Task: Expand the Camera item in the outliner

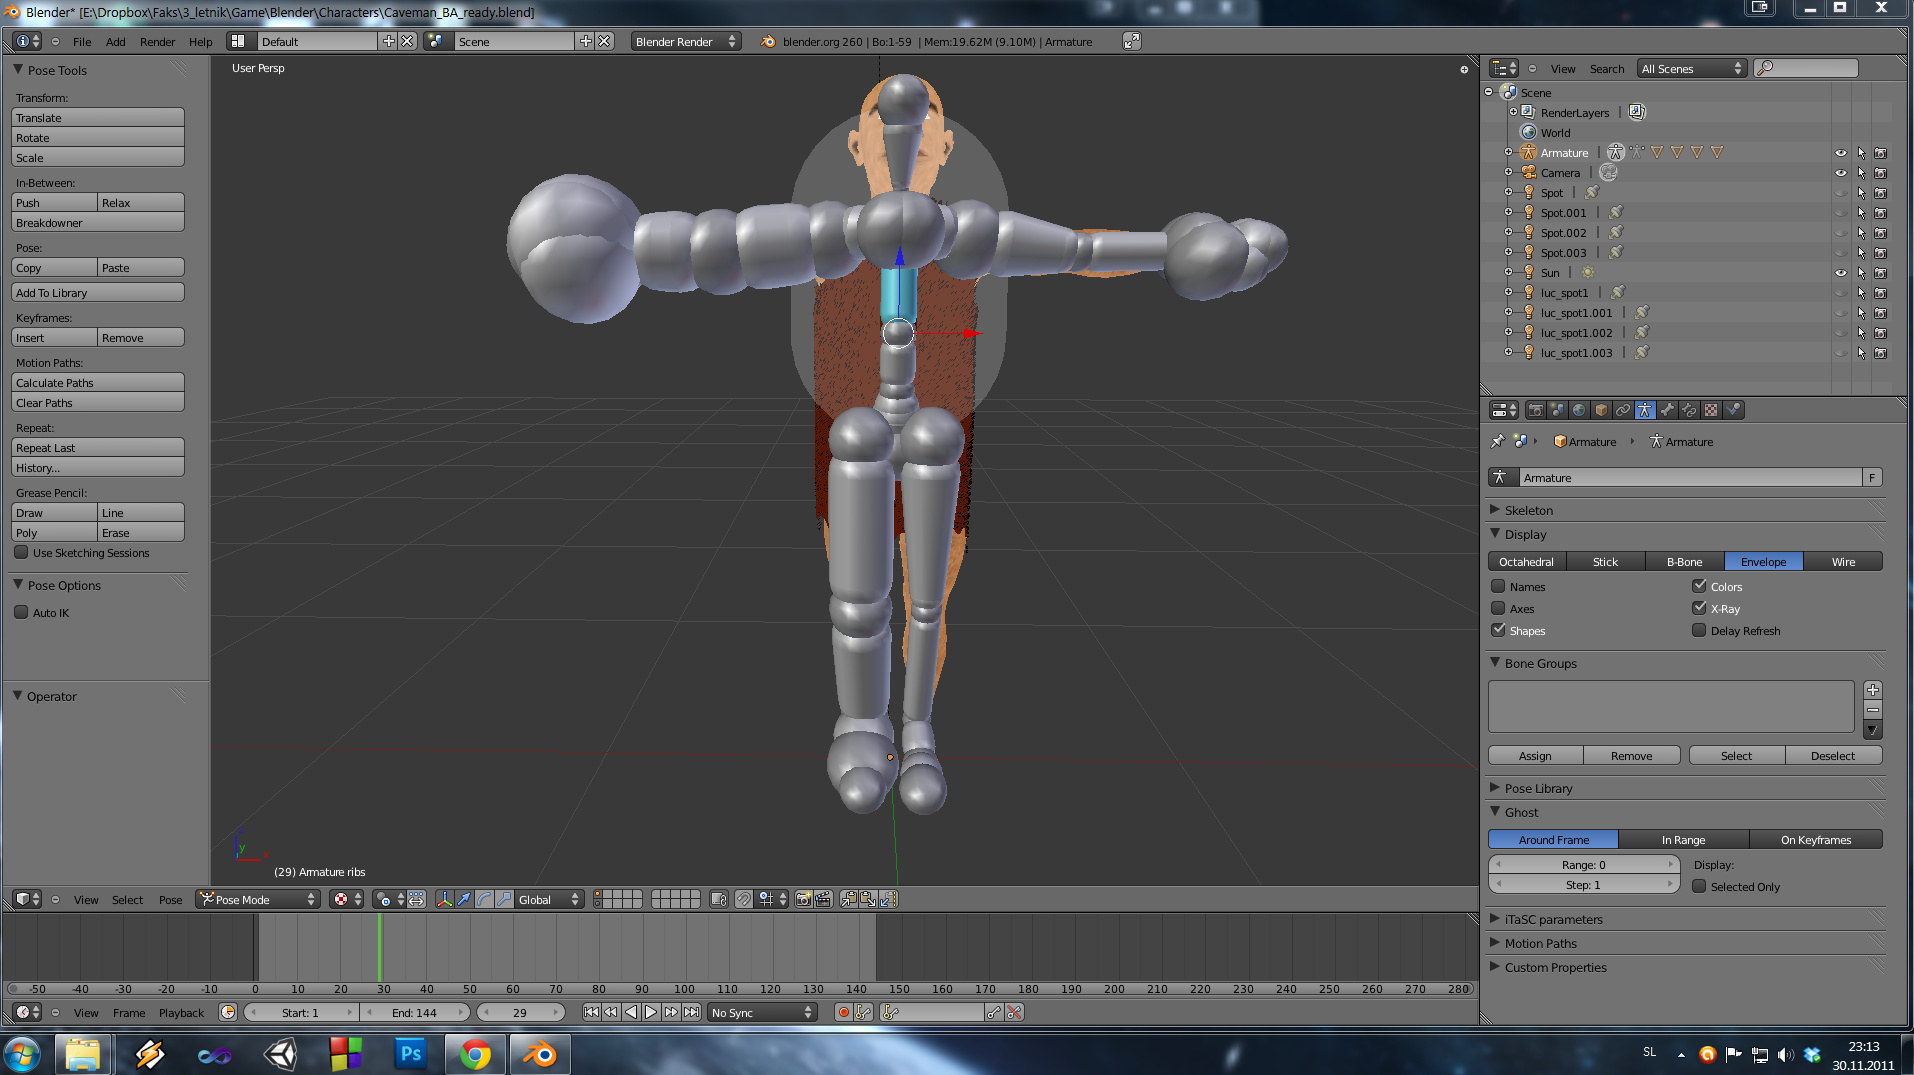Action: click(1508, 172)
